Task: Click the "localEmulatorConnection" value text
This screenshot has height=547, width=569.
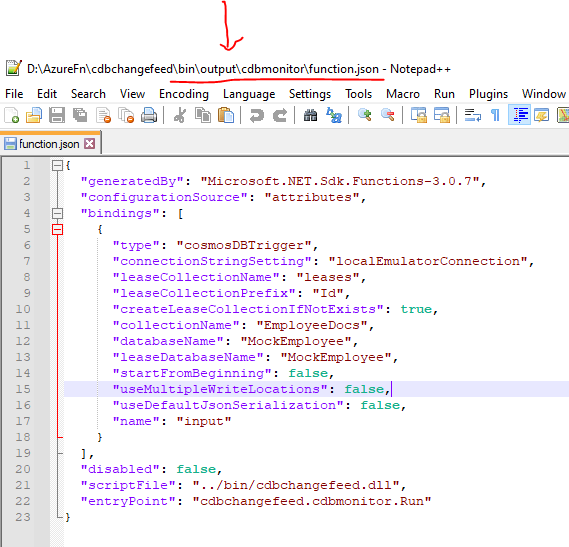Action: coord(428,261)
